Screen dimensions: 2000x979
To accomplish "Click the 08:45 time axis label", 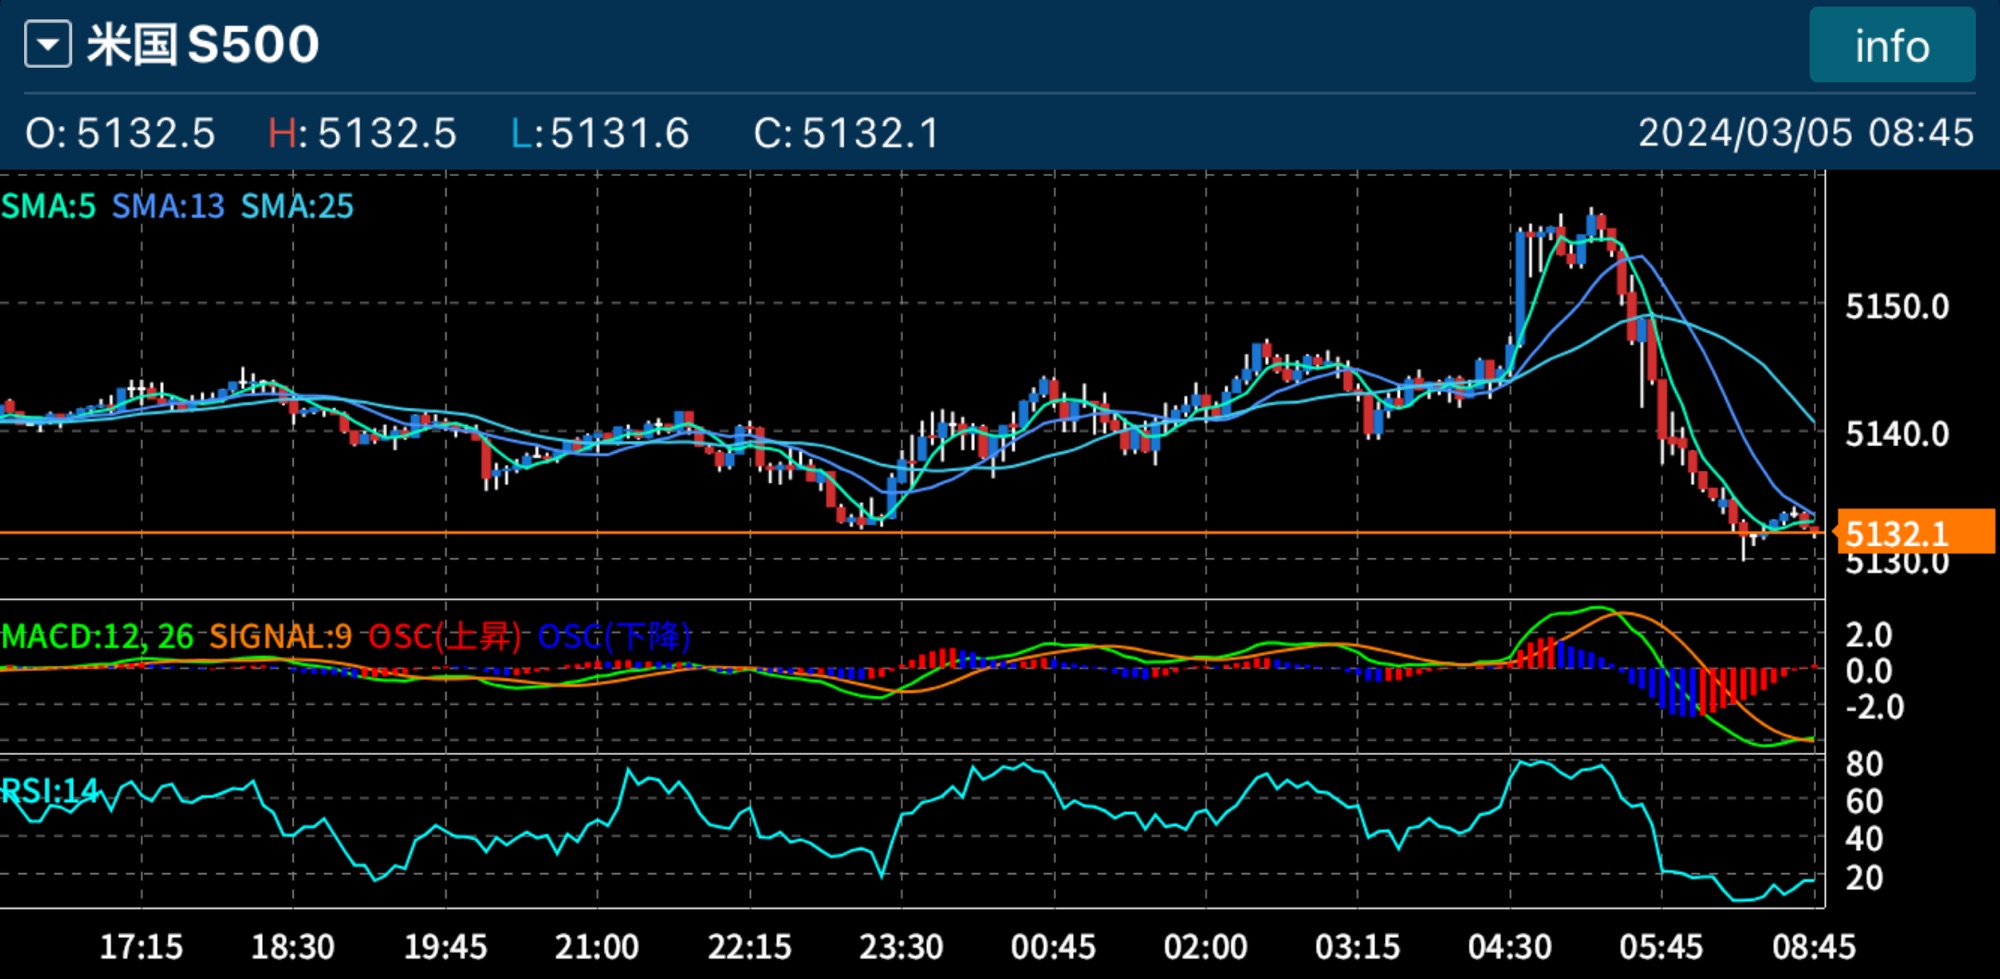I will 1813,946.
